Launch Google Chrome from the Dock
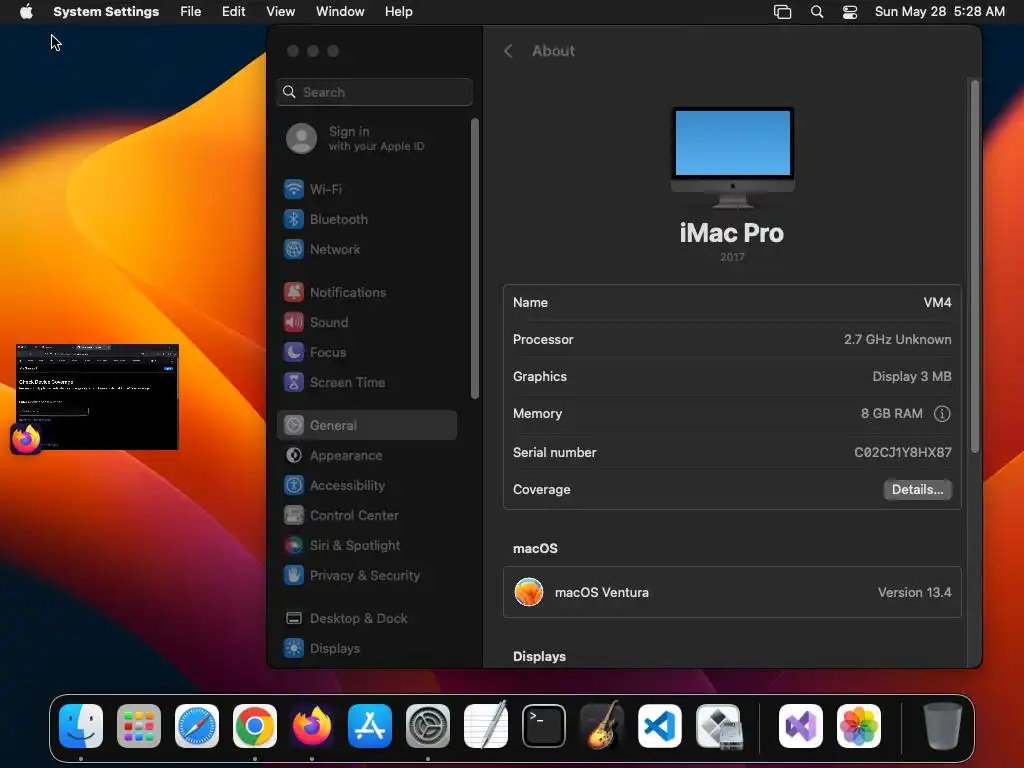Image resolution: width=1024 pixels, height=768 pixels. tap(255, 726)
